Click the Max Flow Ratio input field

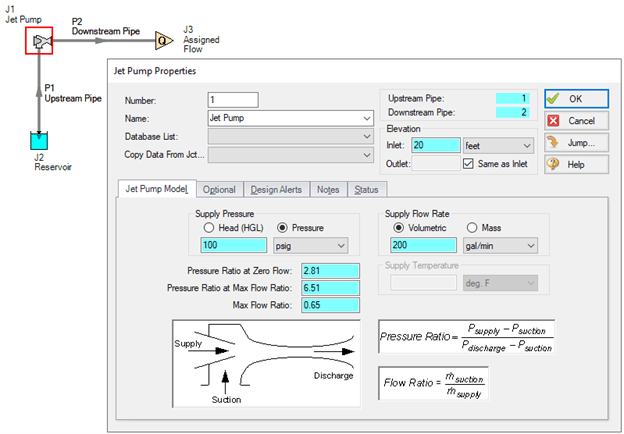tap(330, 304)
